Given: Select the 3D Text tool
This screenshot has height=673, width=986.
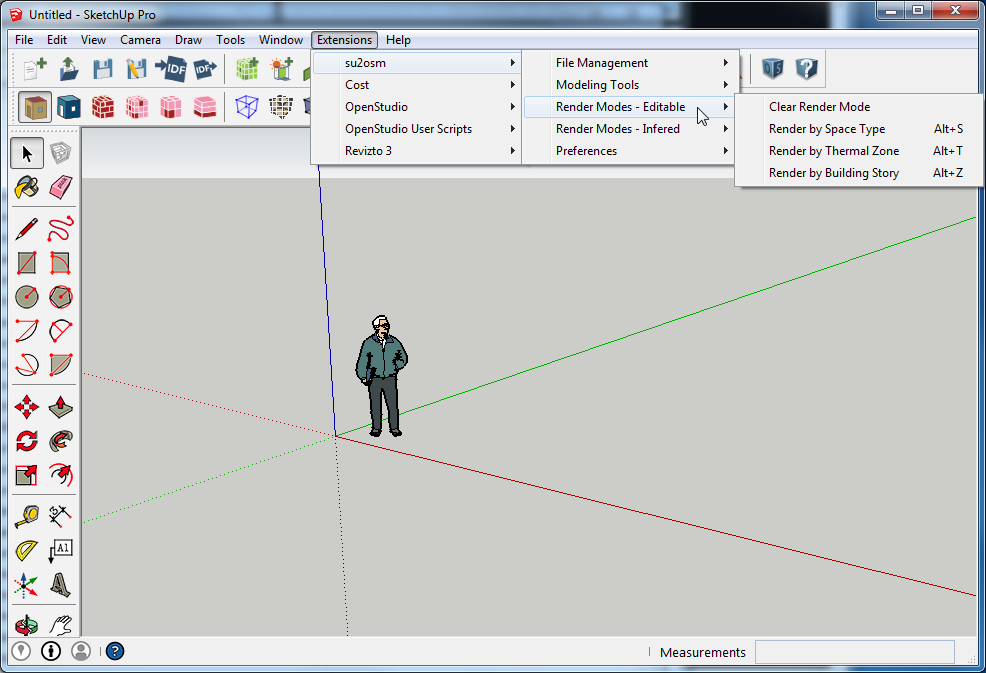Looking at the screenshot, I should tap(60, 585).
